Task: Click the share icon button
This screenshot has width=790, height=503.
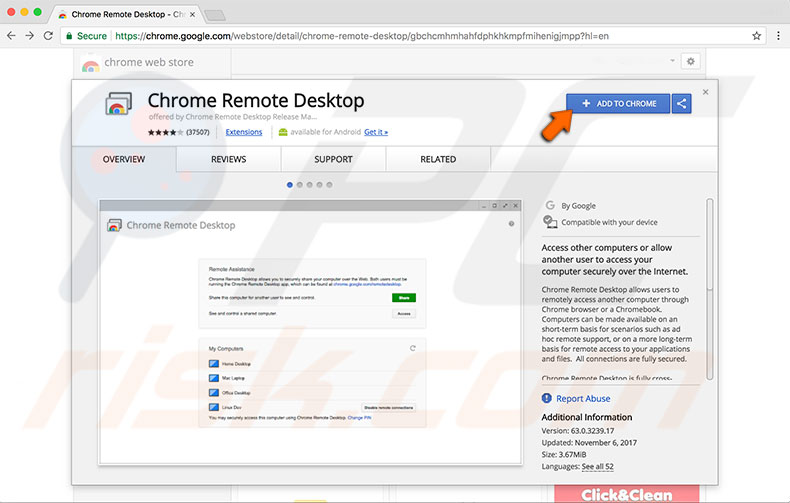Action: 682,103
